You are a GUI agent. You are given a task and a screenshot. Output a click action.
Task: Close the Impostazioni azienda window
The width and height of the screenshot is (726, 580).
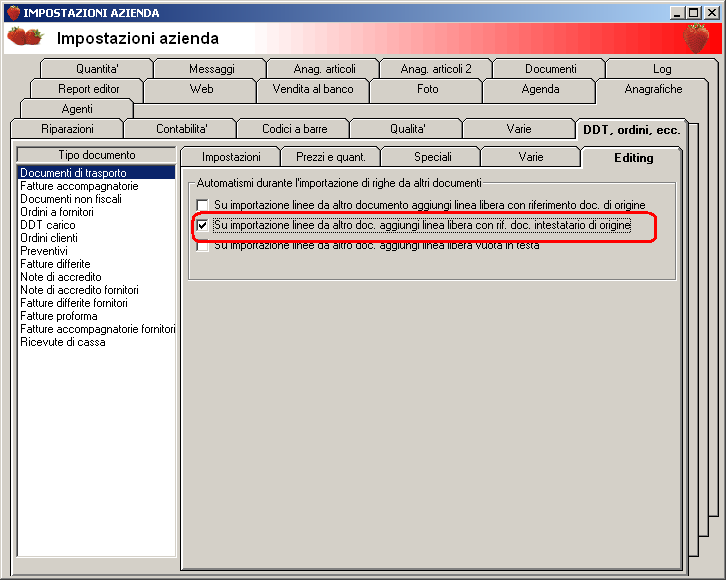point(711,13)
